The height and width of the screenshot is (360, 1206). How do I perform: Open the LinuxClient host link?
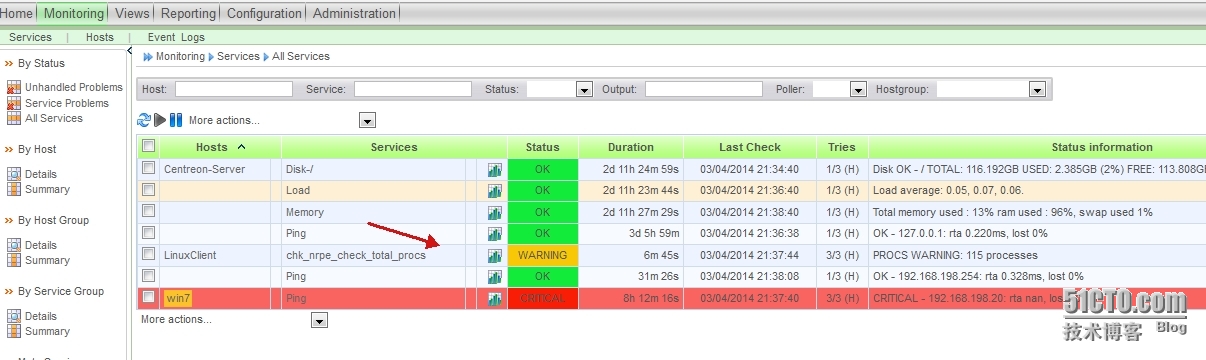coord(190,255)
